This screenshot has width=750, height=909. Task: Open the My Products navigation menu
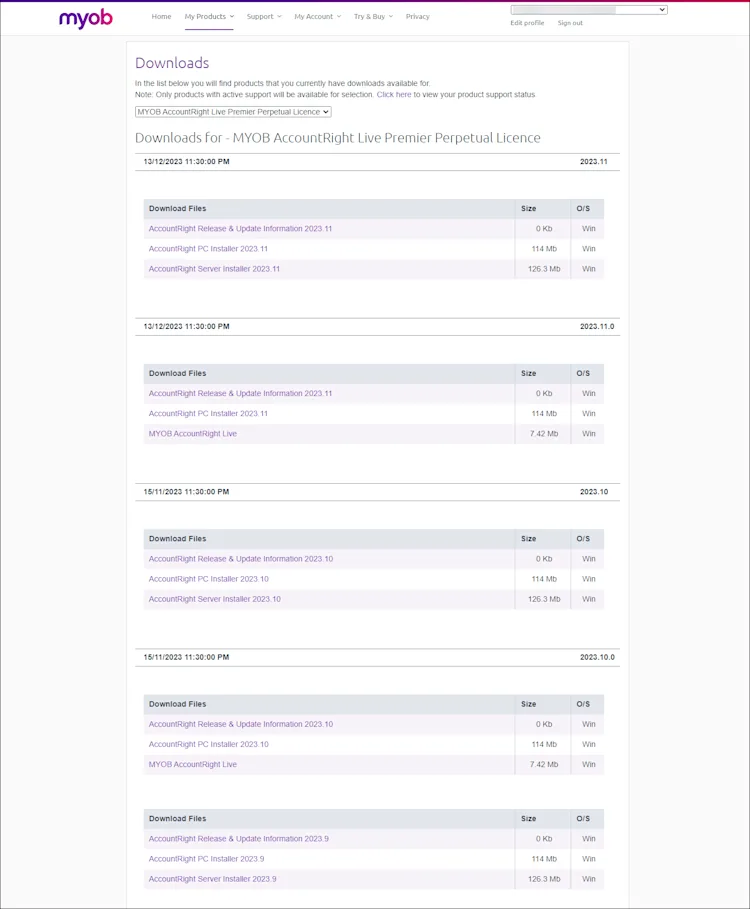pyautogui.click(x=208, y=16)
